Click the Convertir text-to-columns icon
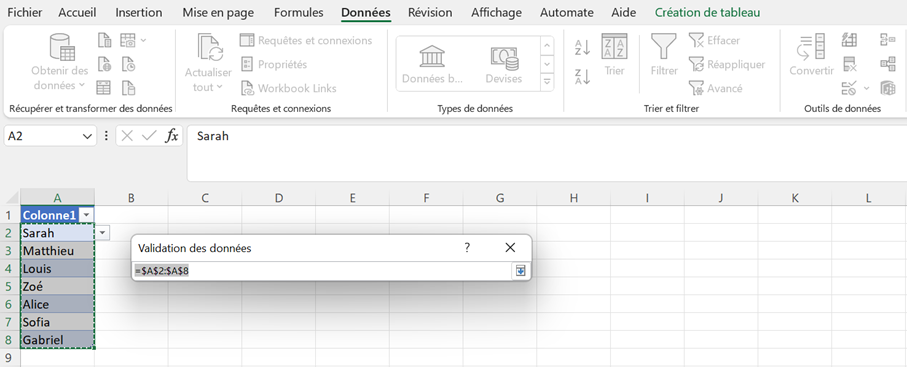 tap(811, 47)
